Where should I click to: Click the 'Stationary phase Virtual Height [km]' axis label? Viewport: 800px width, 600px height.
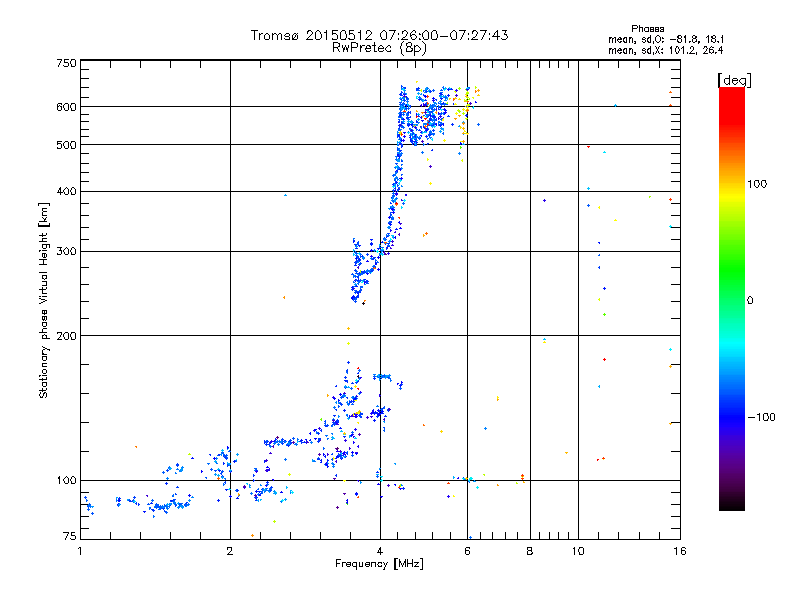pyautogui.click(x=44, y=301)
